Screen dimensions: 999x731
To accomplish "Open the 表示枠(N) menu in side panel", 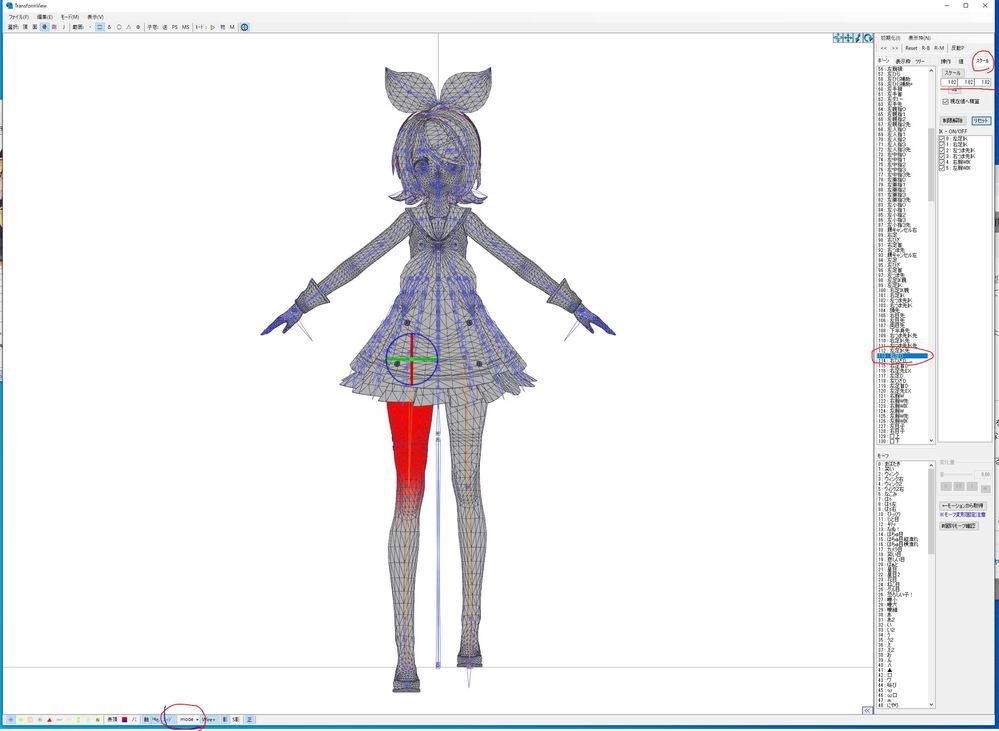I will pos(919,38).
